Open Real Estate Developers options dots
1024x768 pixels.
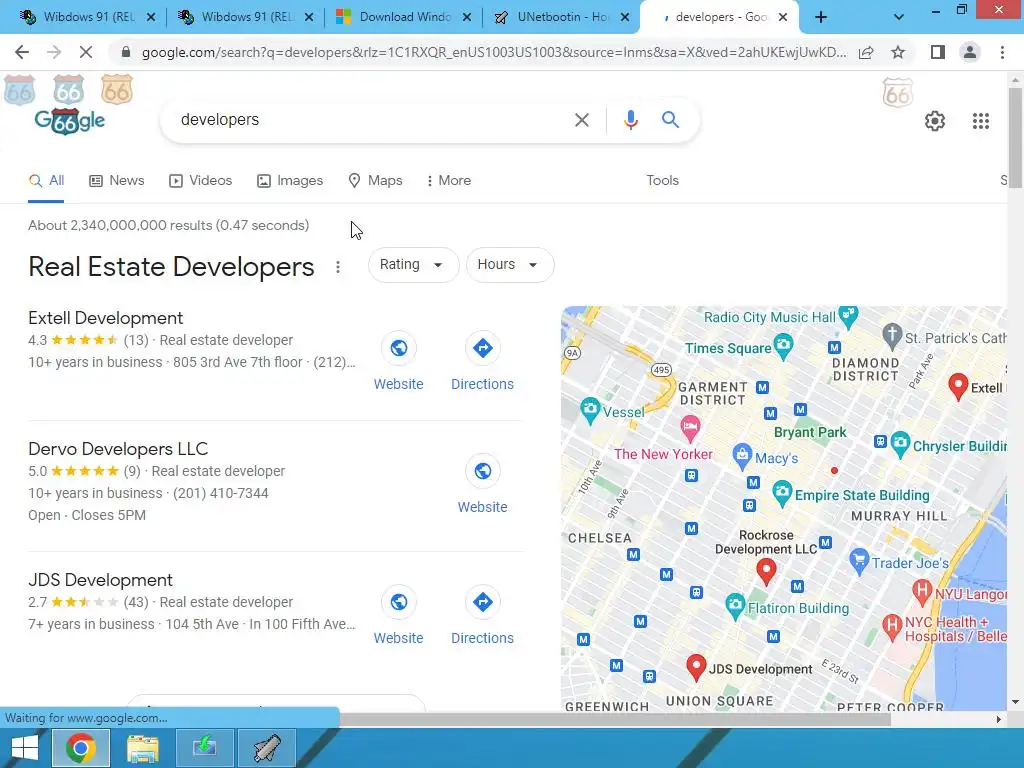[x=338, y=267]
